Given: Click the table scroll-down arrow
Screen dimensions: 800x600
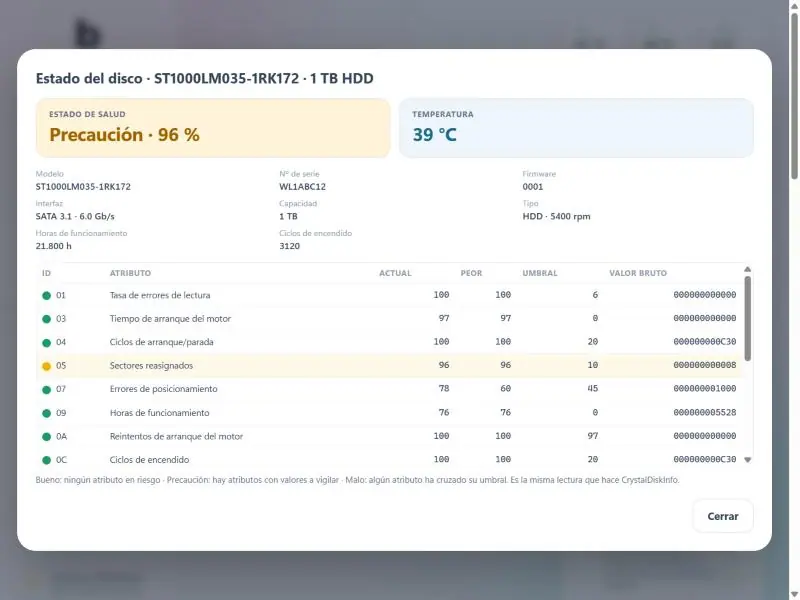Looking at the screenshot, I should [x=747, y=460].
